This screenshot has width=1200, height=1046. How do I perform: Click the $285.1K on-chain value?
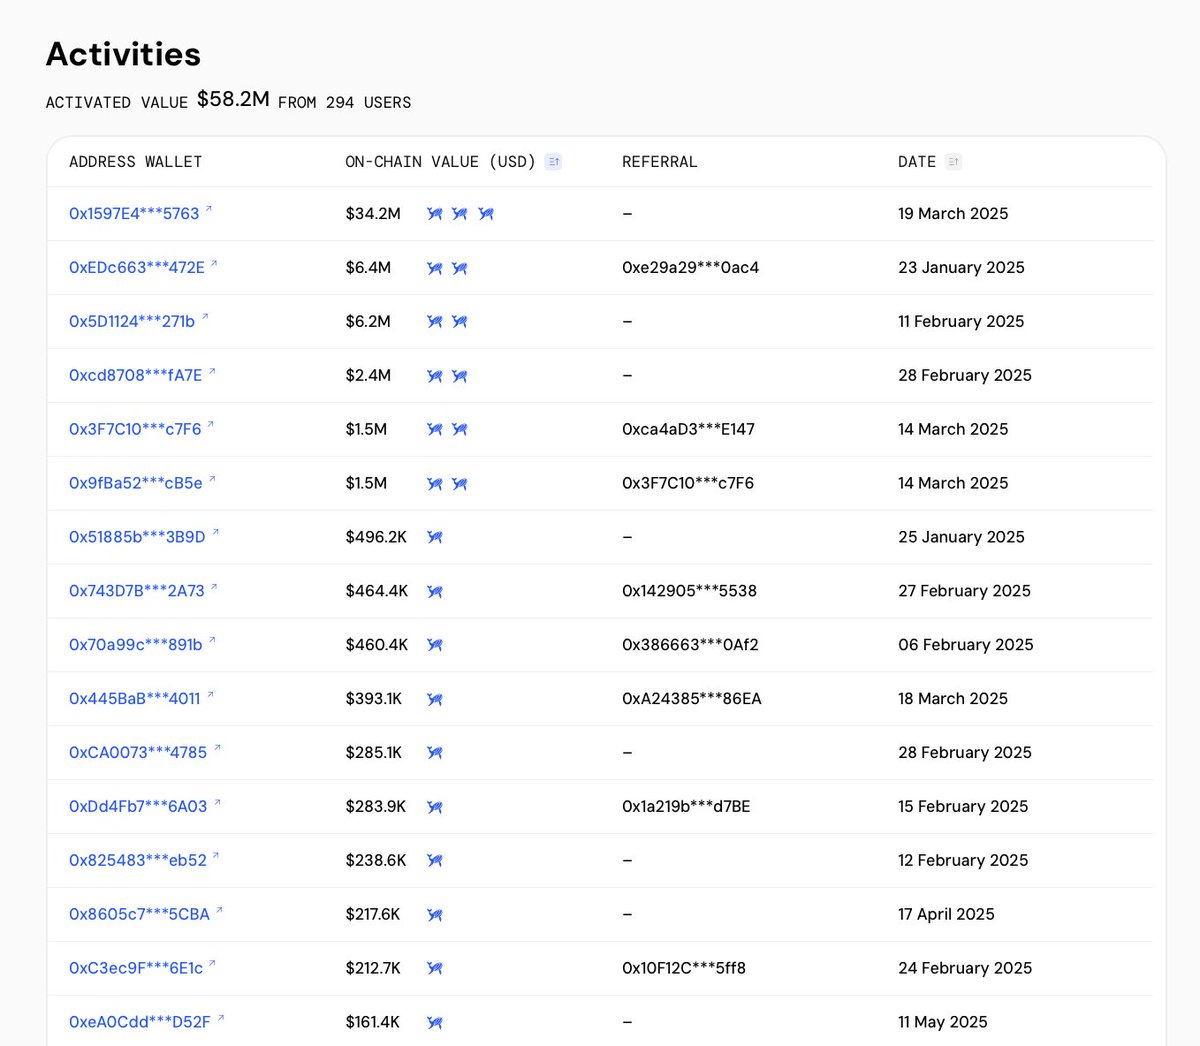click(x=374, y=753)
